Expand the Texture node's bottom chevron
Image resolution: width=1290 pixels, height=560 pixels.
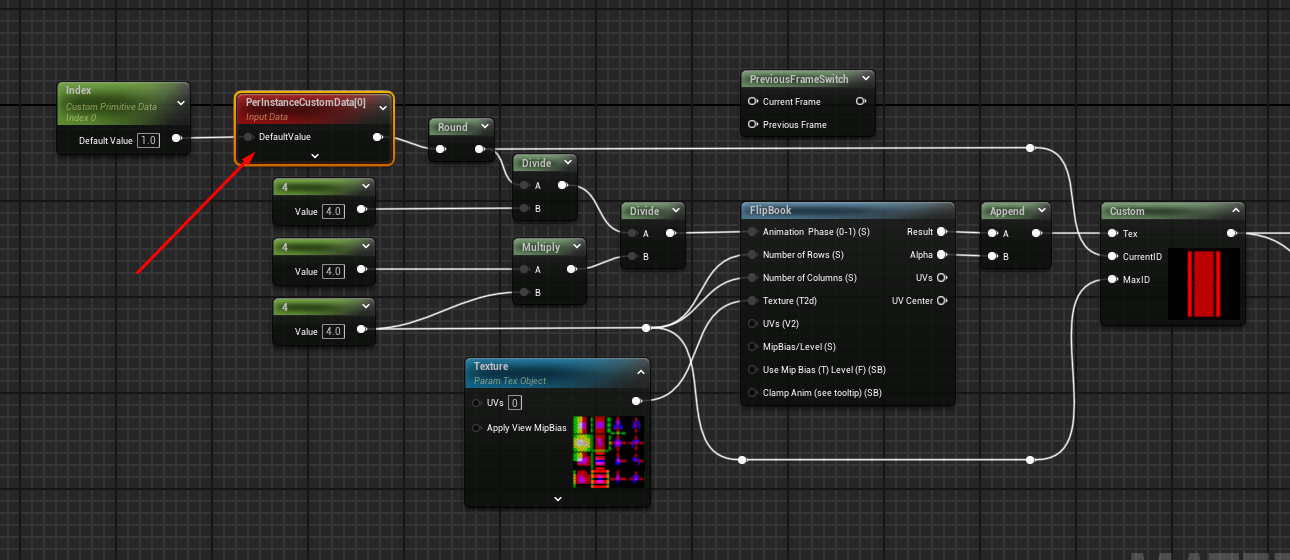tap(558, 498)
